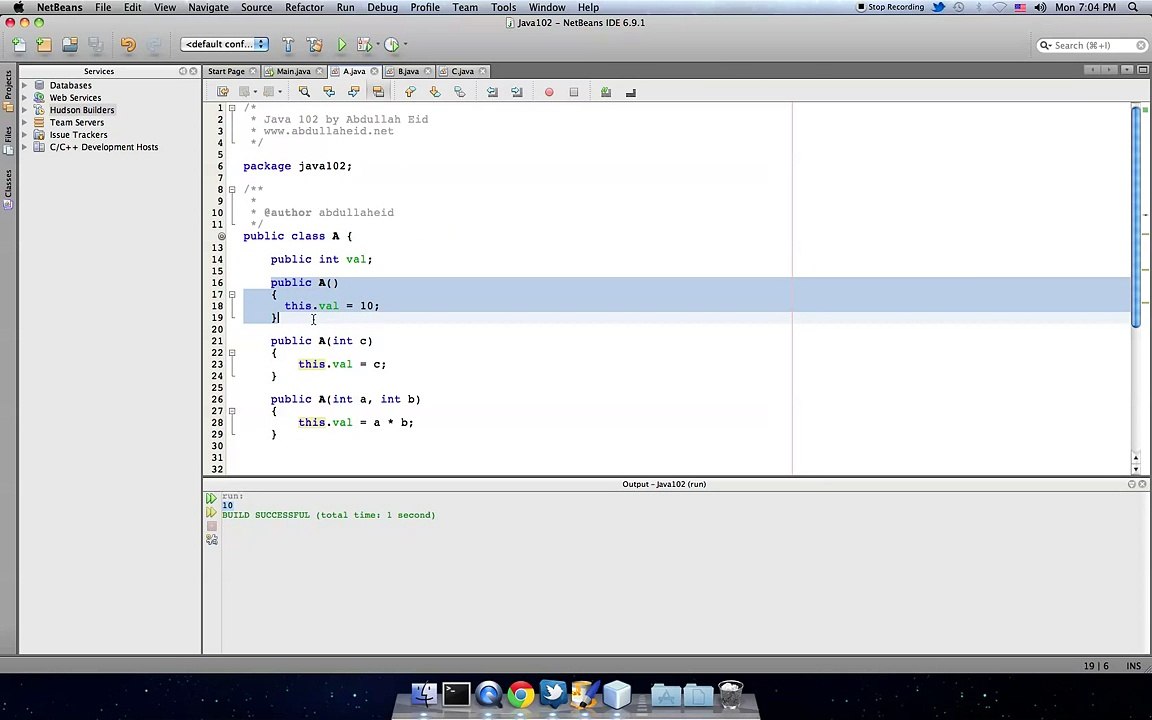The width and height of the screenshot is (1152, 720).
Task: Open the Files side panel tab
Action: (x=8, y=140)
